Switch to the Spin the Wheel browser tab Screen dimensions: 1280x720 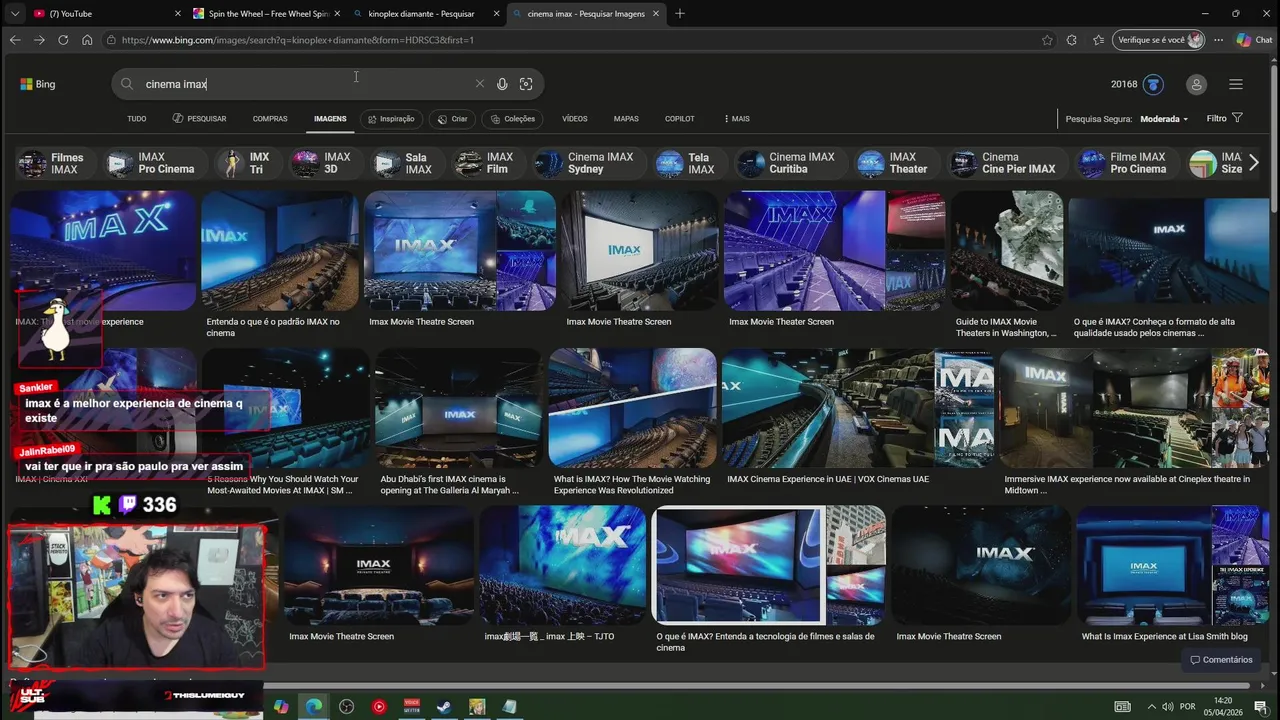(x=265, y=14)
